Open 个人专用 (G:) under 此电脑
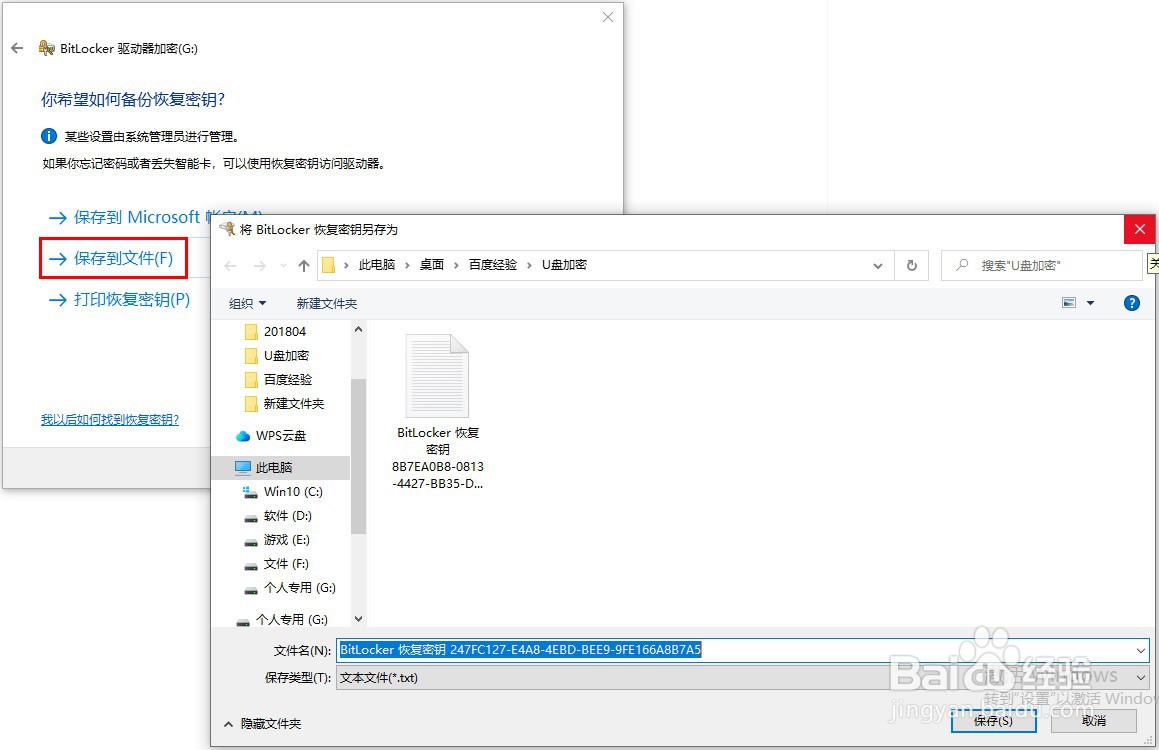This screenshot has height=750, width=1159. coord(290,587)
